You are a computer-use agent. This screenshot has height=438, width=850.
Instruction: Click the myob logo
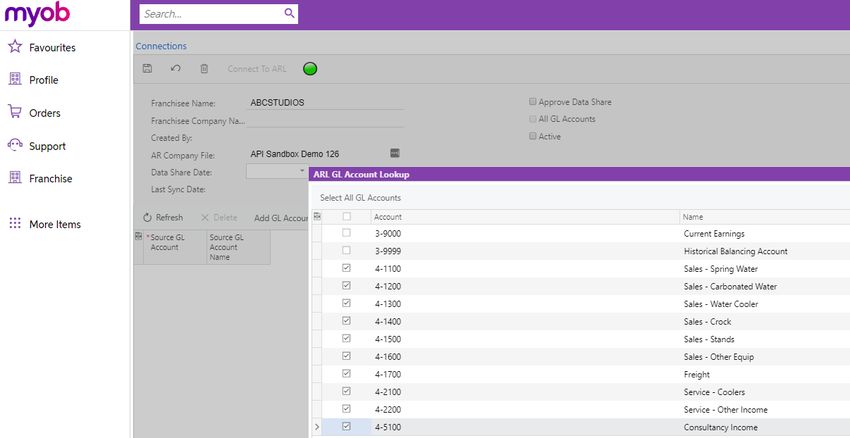click(37, 13)
